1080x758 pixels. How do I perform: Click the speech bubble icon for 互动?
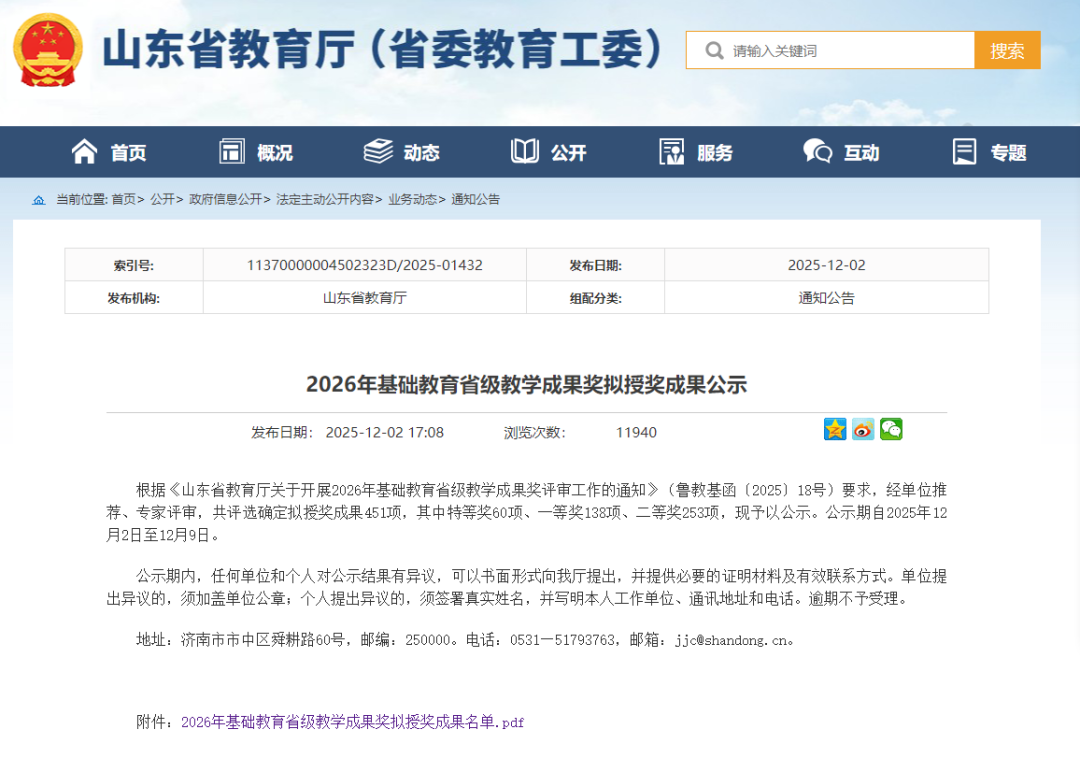[815, 151]
